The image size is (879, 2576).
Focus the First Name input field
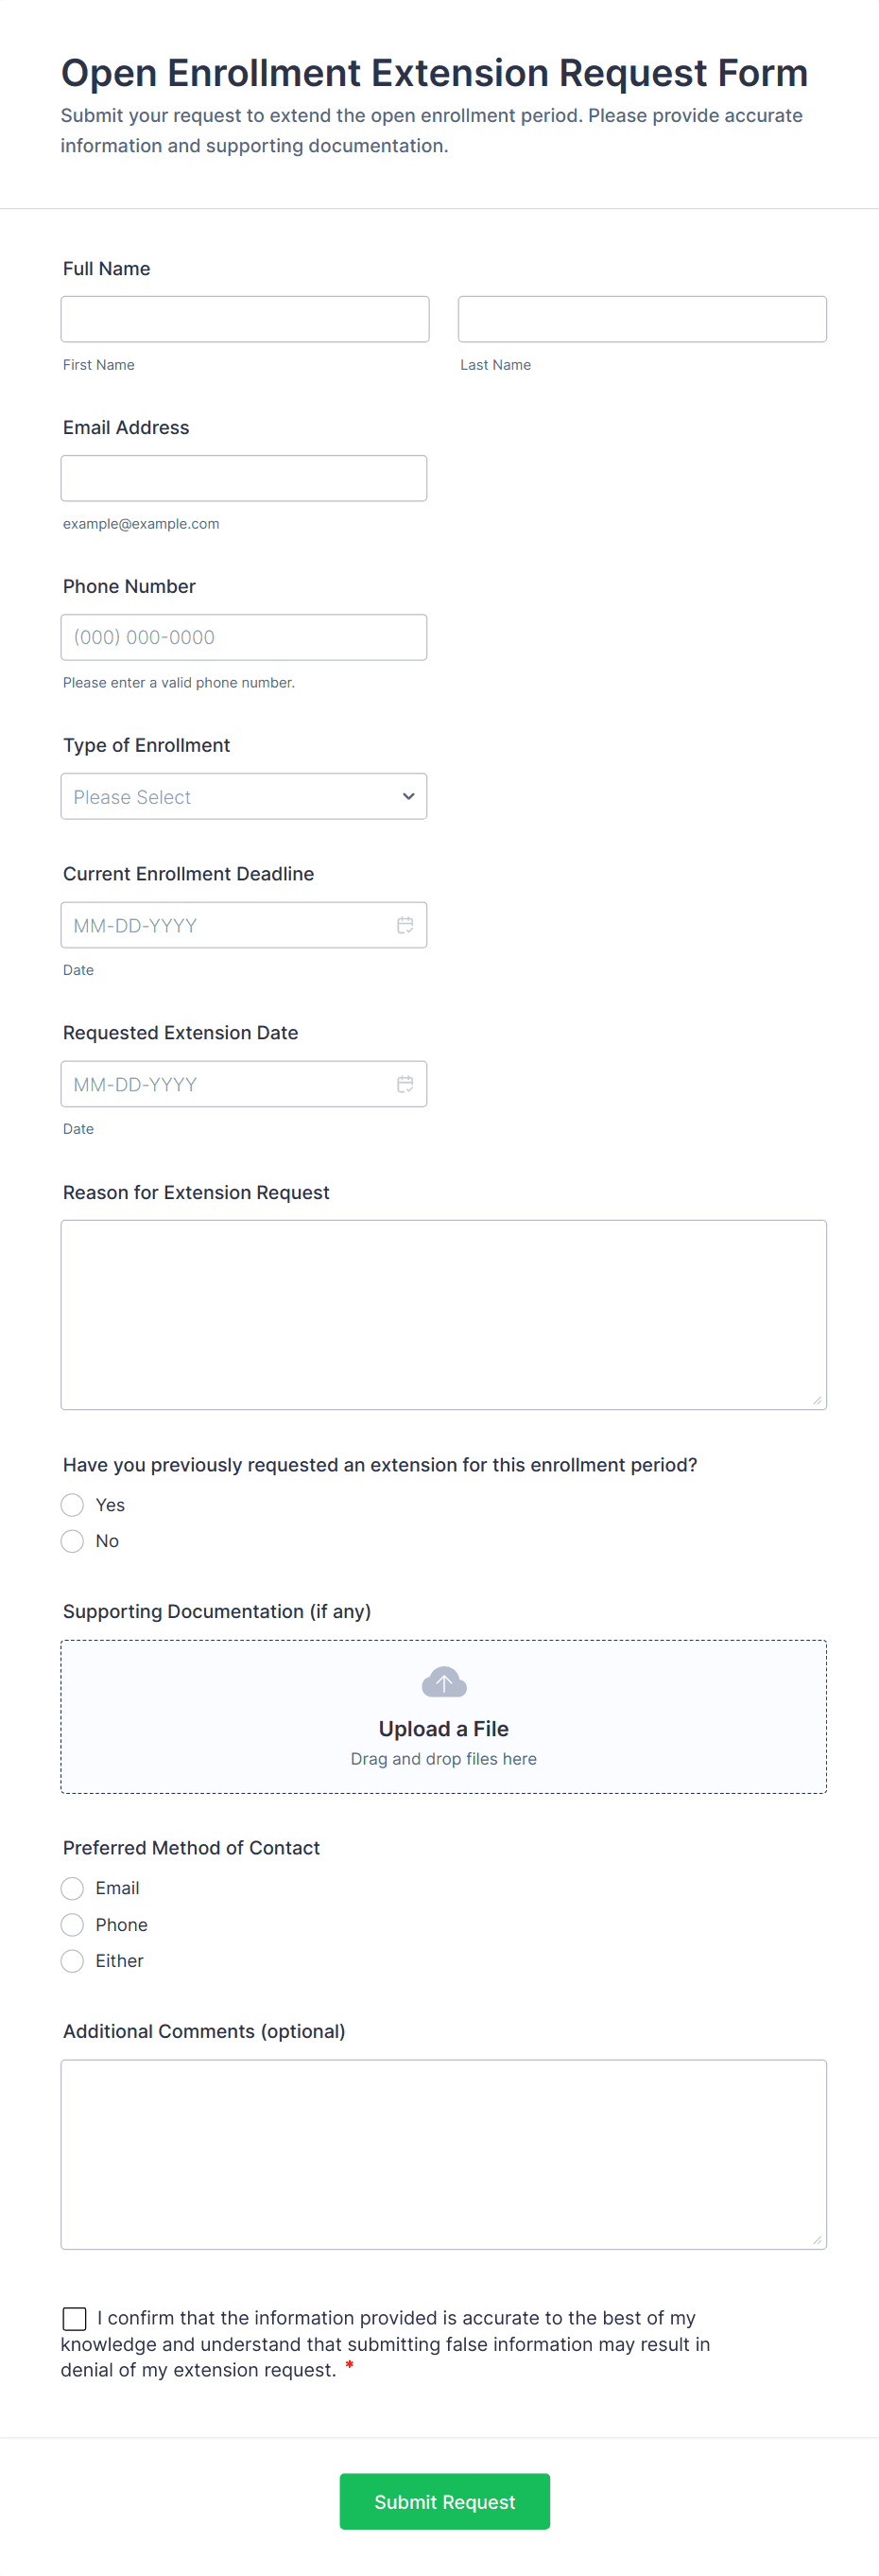(x=245, y=319)
